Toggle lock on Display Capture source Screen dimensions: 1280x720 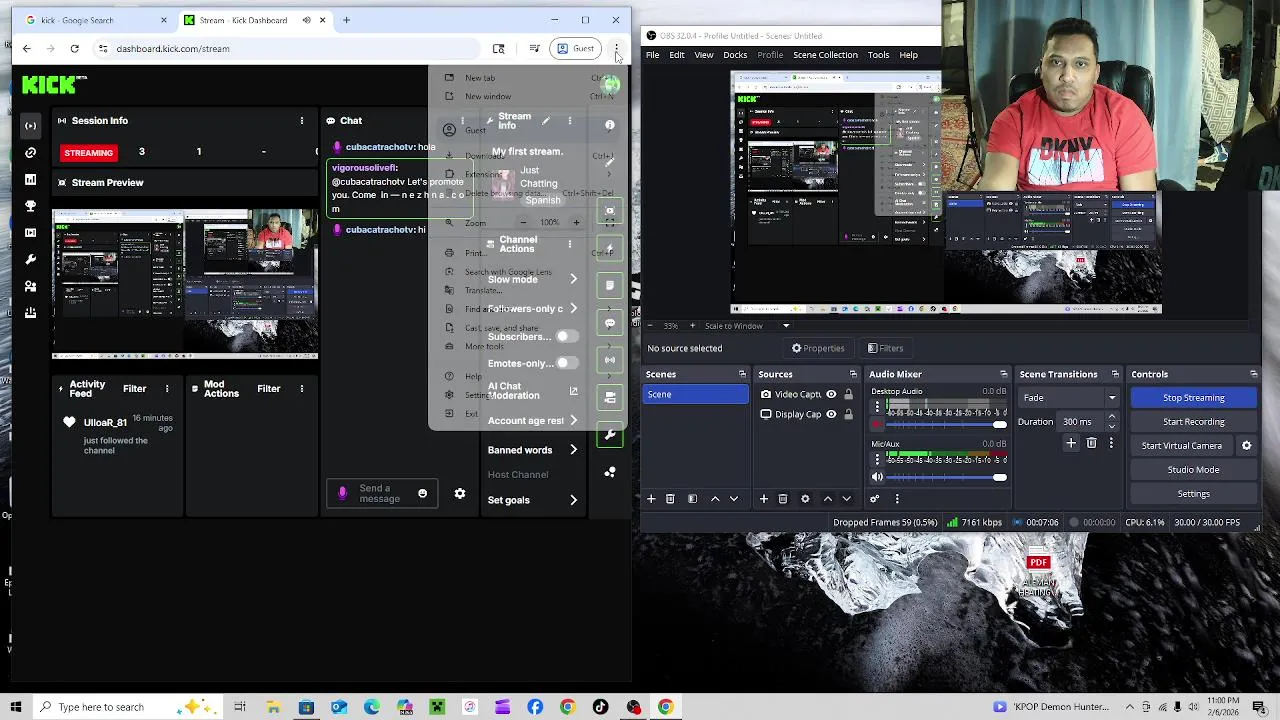pos(848,414)
